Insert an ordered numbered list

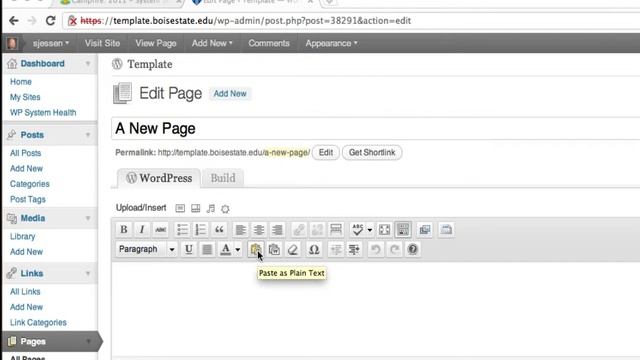click(200, 229)
